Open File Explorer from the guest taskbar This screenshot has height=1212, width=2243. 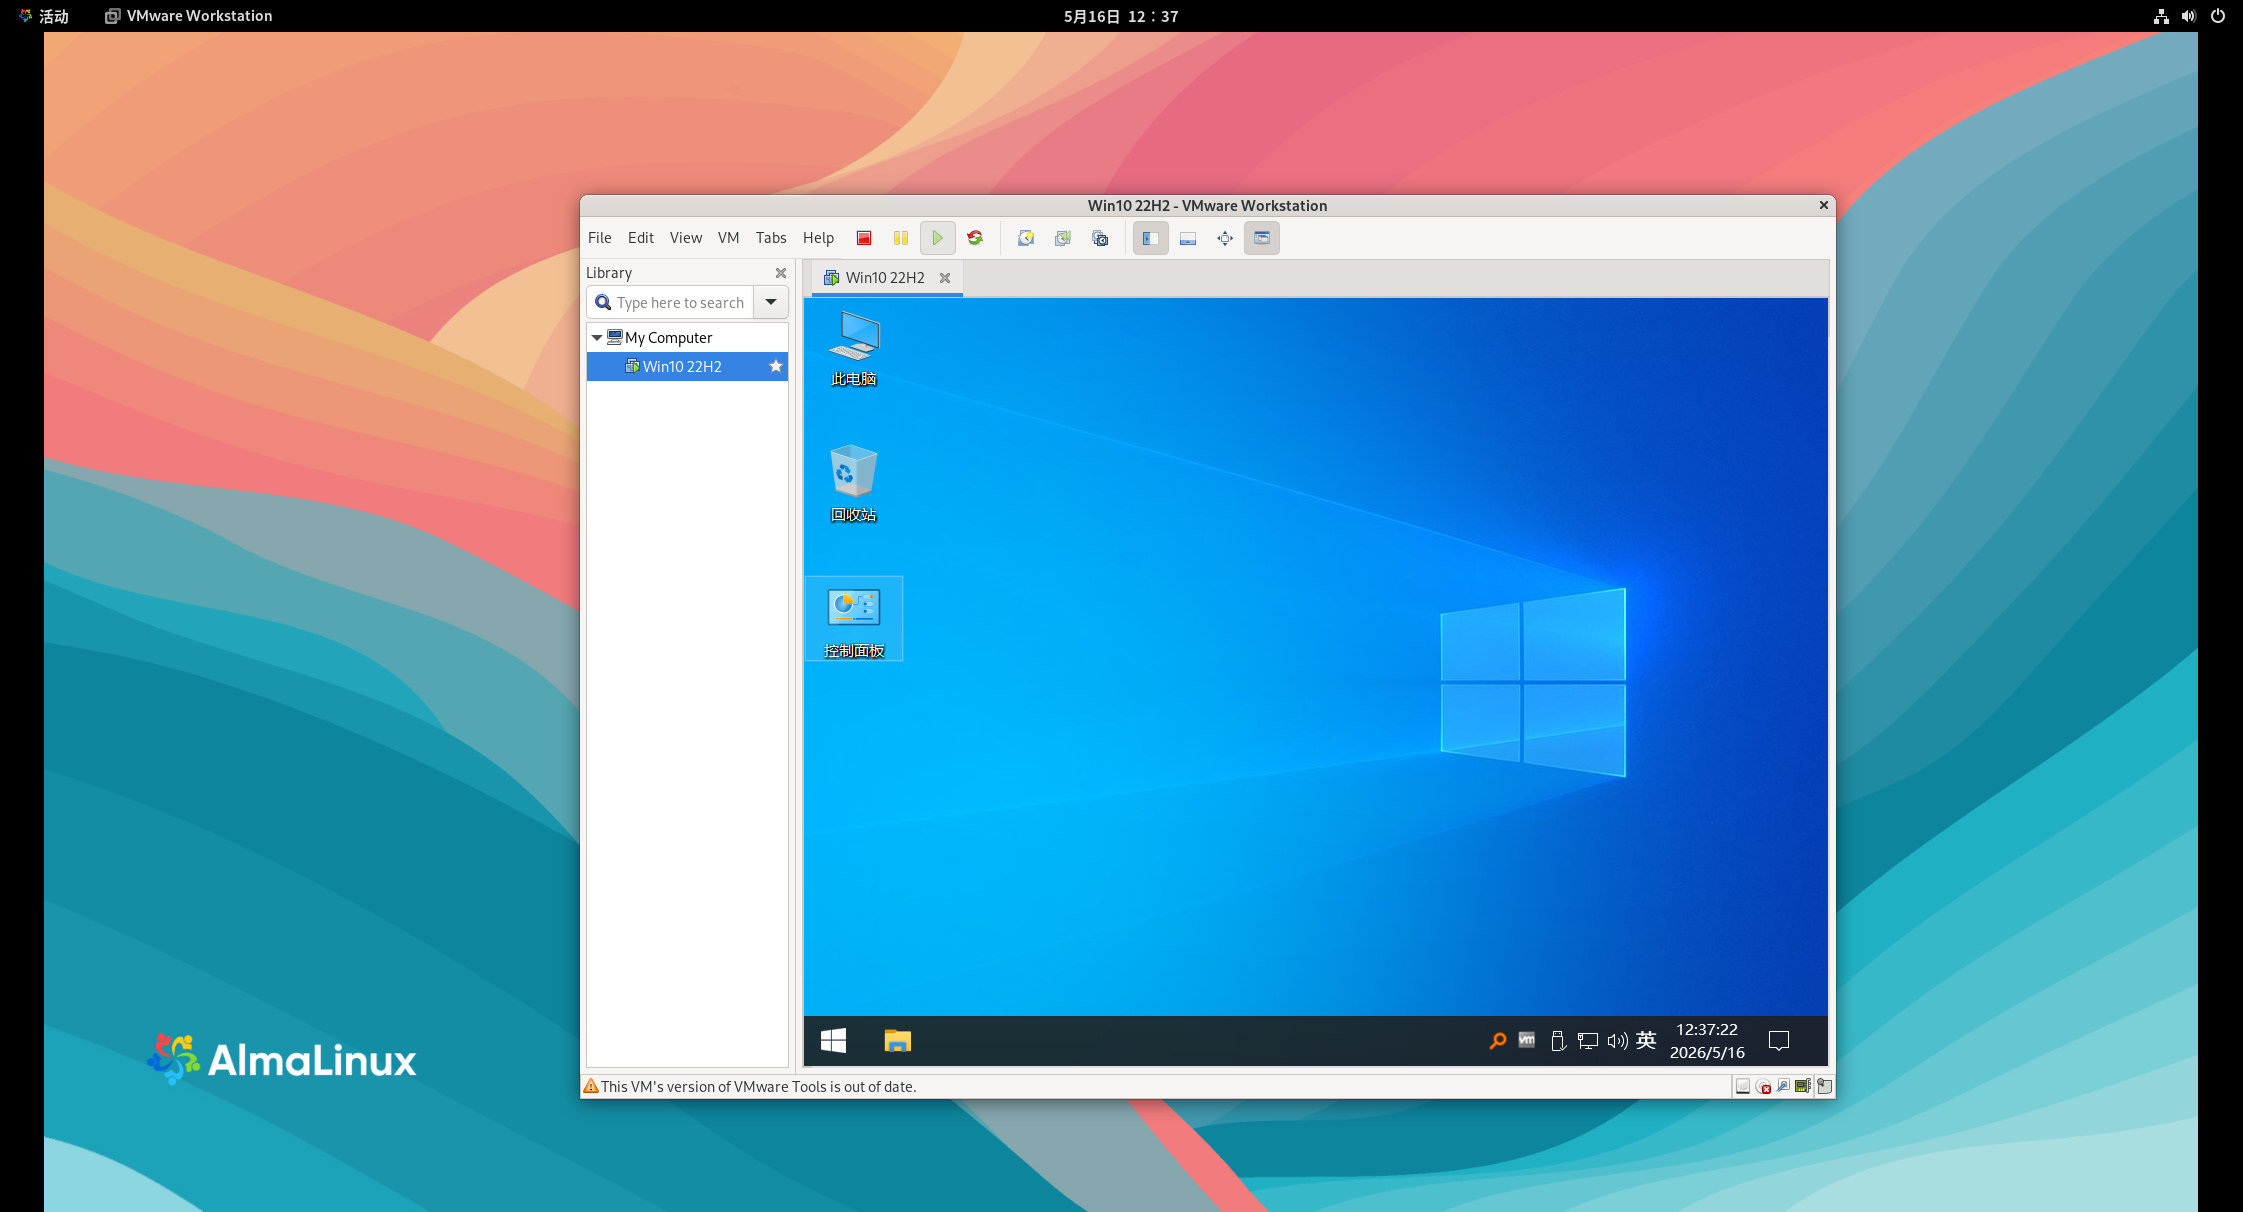897,1041
